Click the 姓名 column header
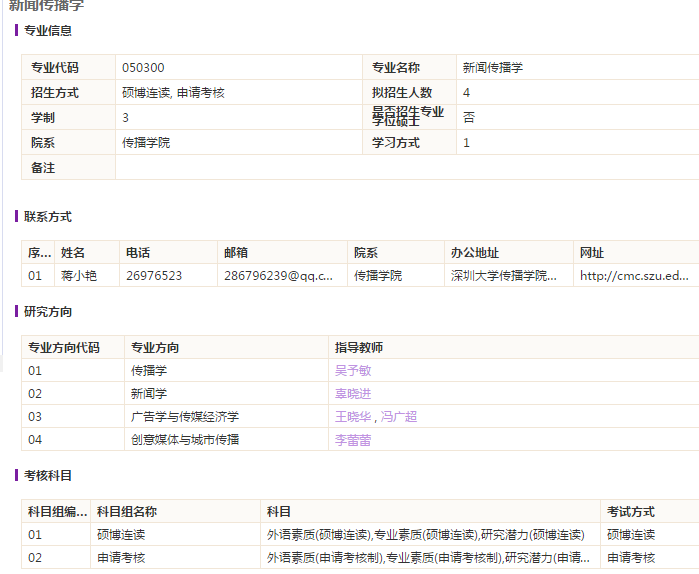 pyautogui.click(x=73, y=253)
